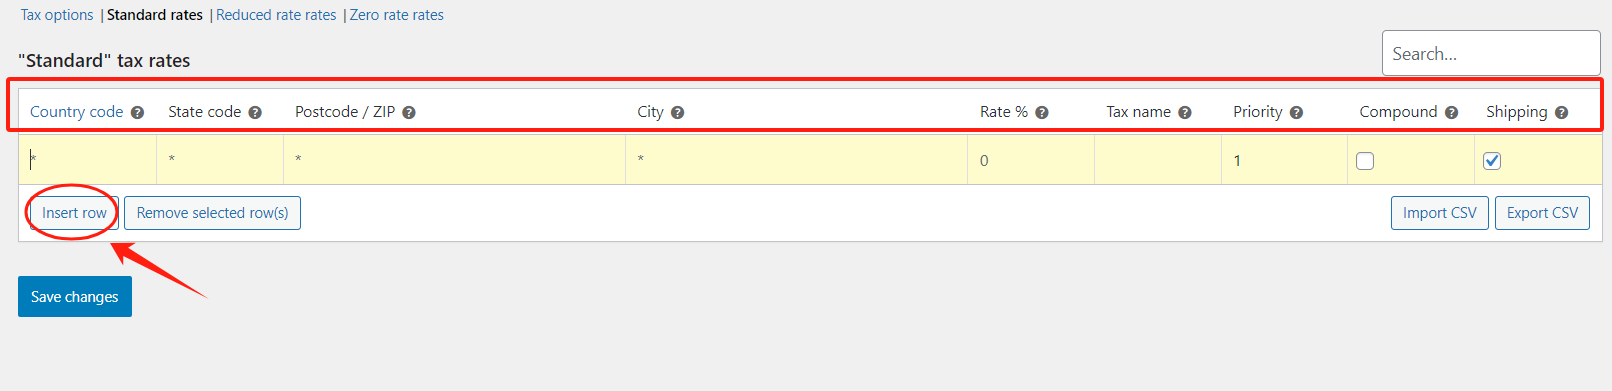
Task: Click Remove selected row(s) button
Action: pyautogui.click(x=212, y=213)
